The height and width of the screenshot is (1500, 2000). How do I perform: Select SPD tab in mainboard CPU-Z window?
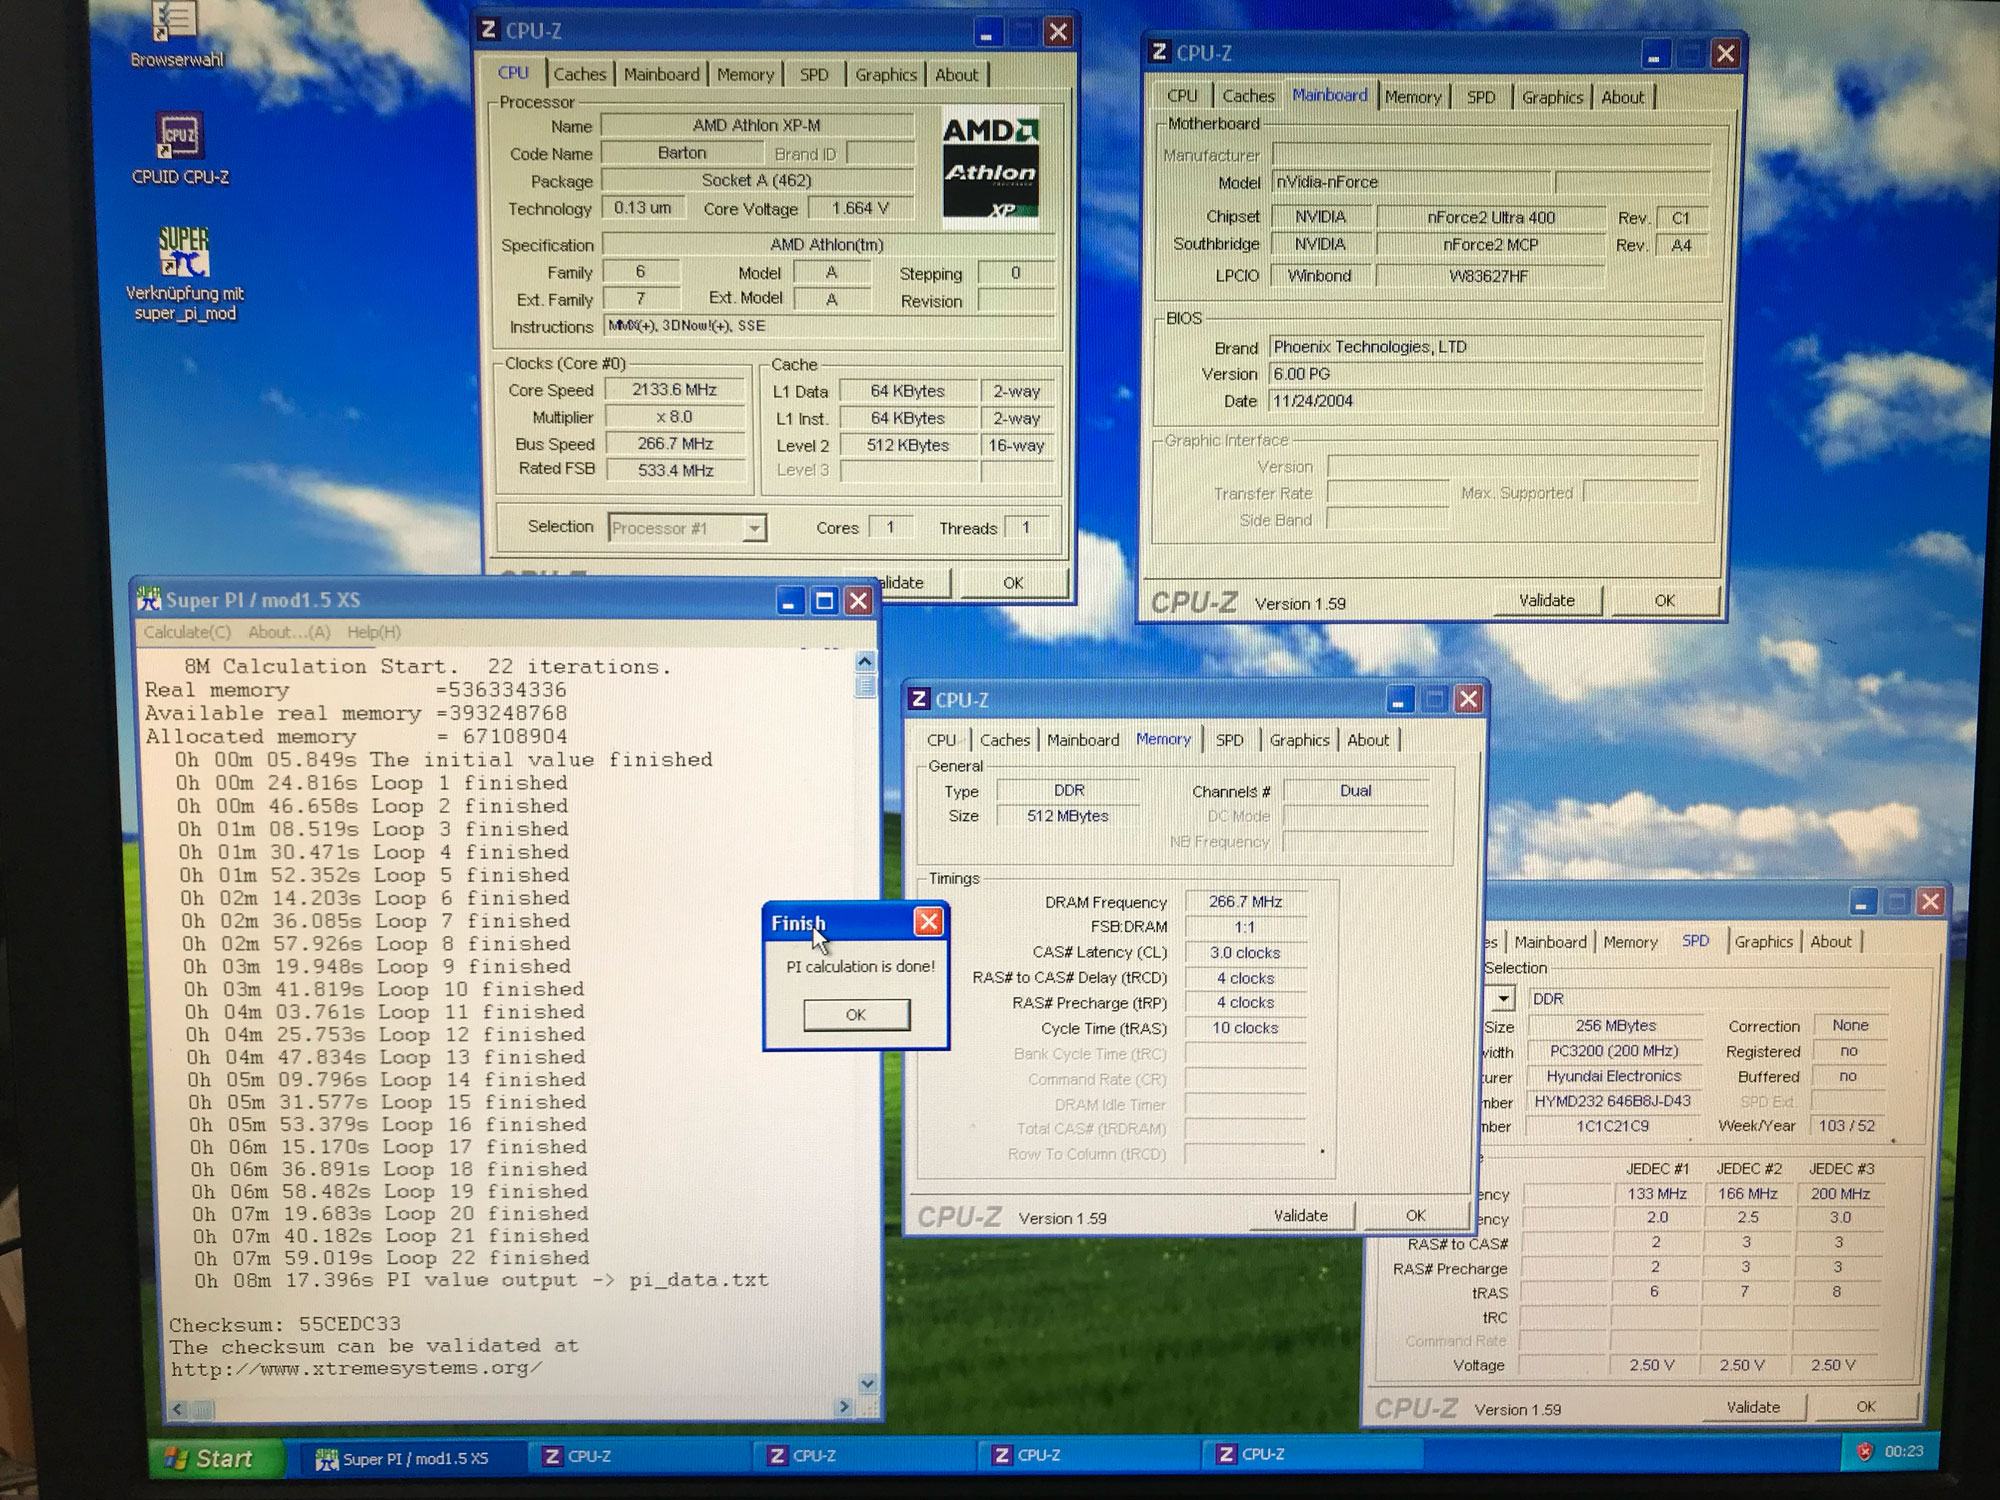pos(1481,97)
